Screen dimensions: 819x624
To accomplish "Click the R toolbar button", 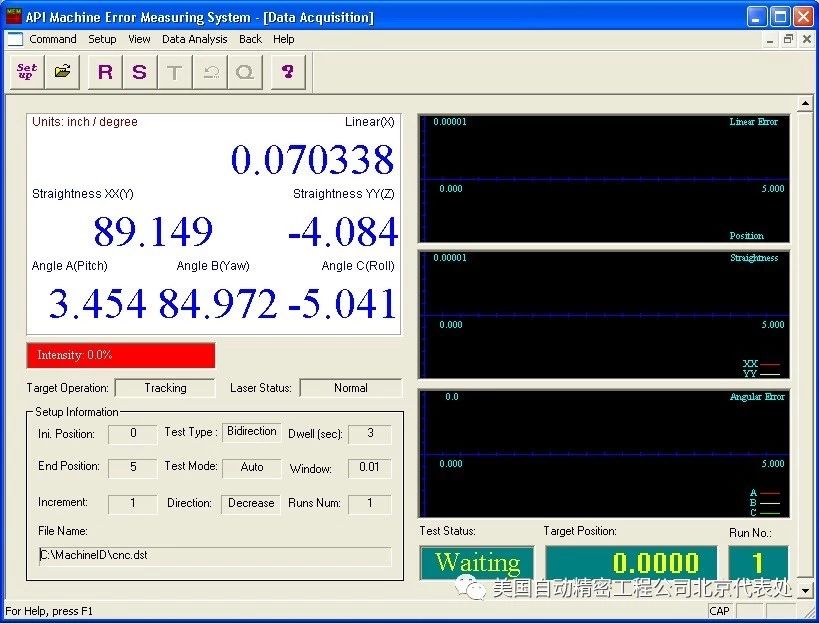I will pos(105,72).
